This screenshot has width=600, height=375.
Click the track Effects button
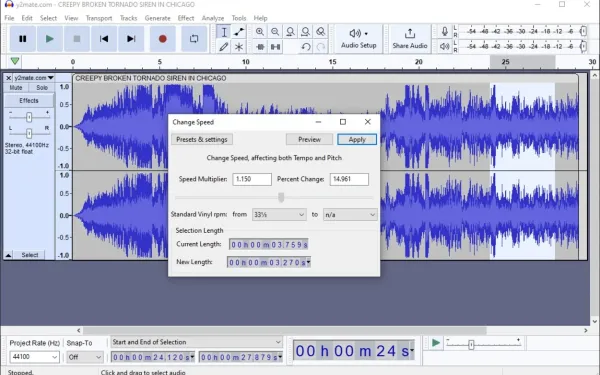29,101
